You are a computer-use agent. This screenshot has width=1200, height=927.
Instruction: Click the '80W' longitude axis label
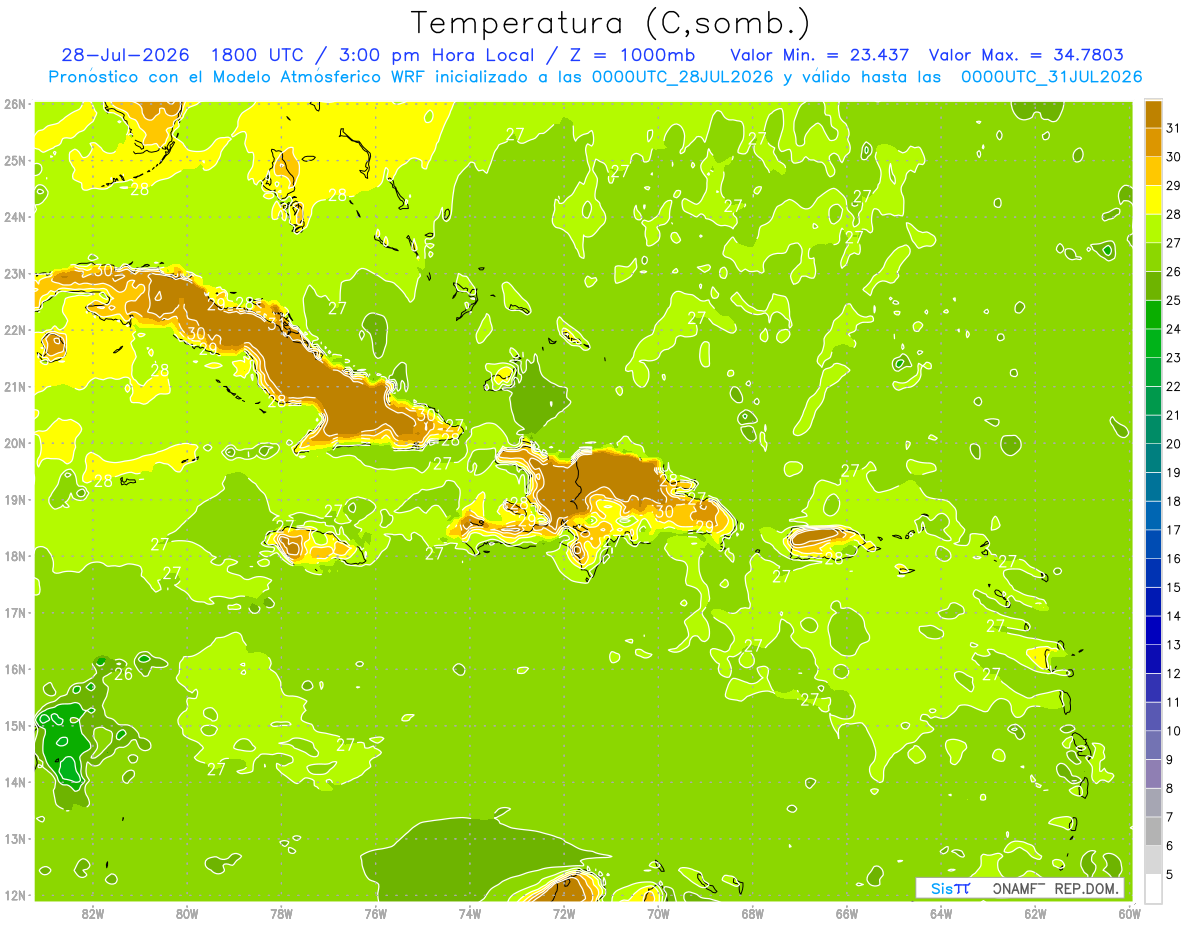(x=187, y=913)
